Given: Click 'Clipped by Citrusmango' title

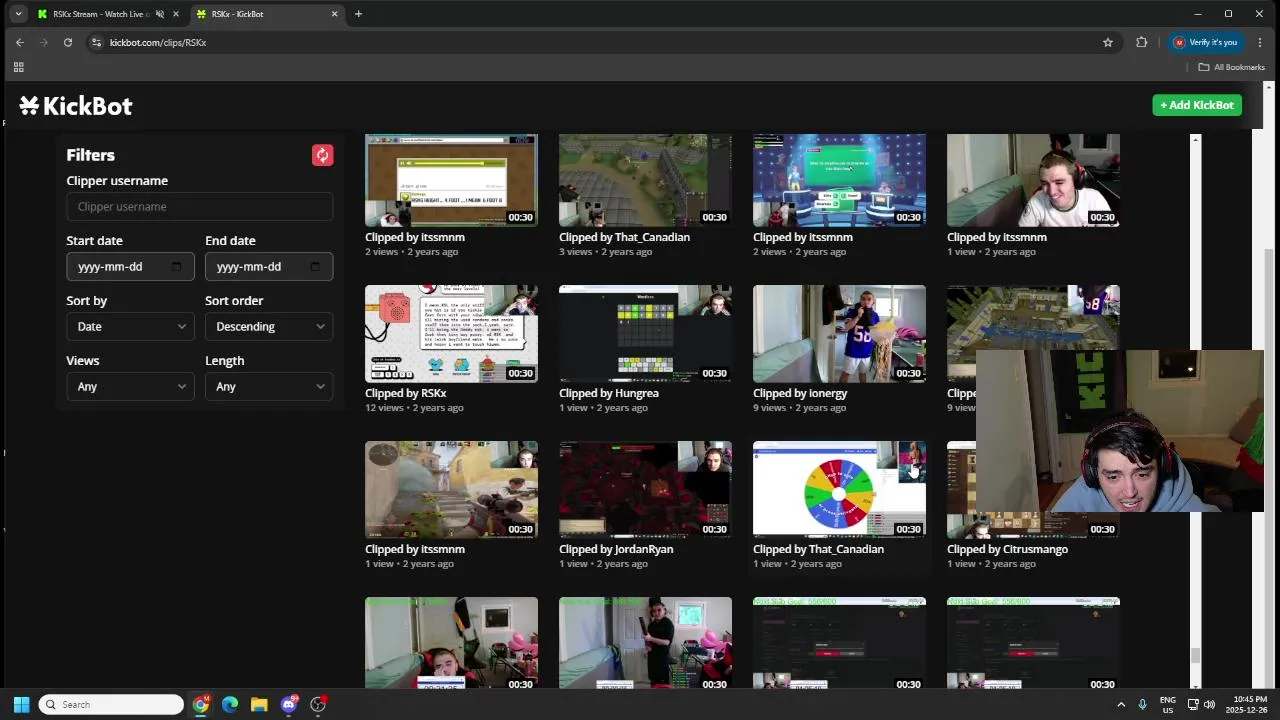Looking at the screenshot, I should pyautogui.click(x=1007, y=549).
